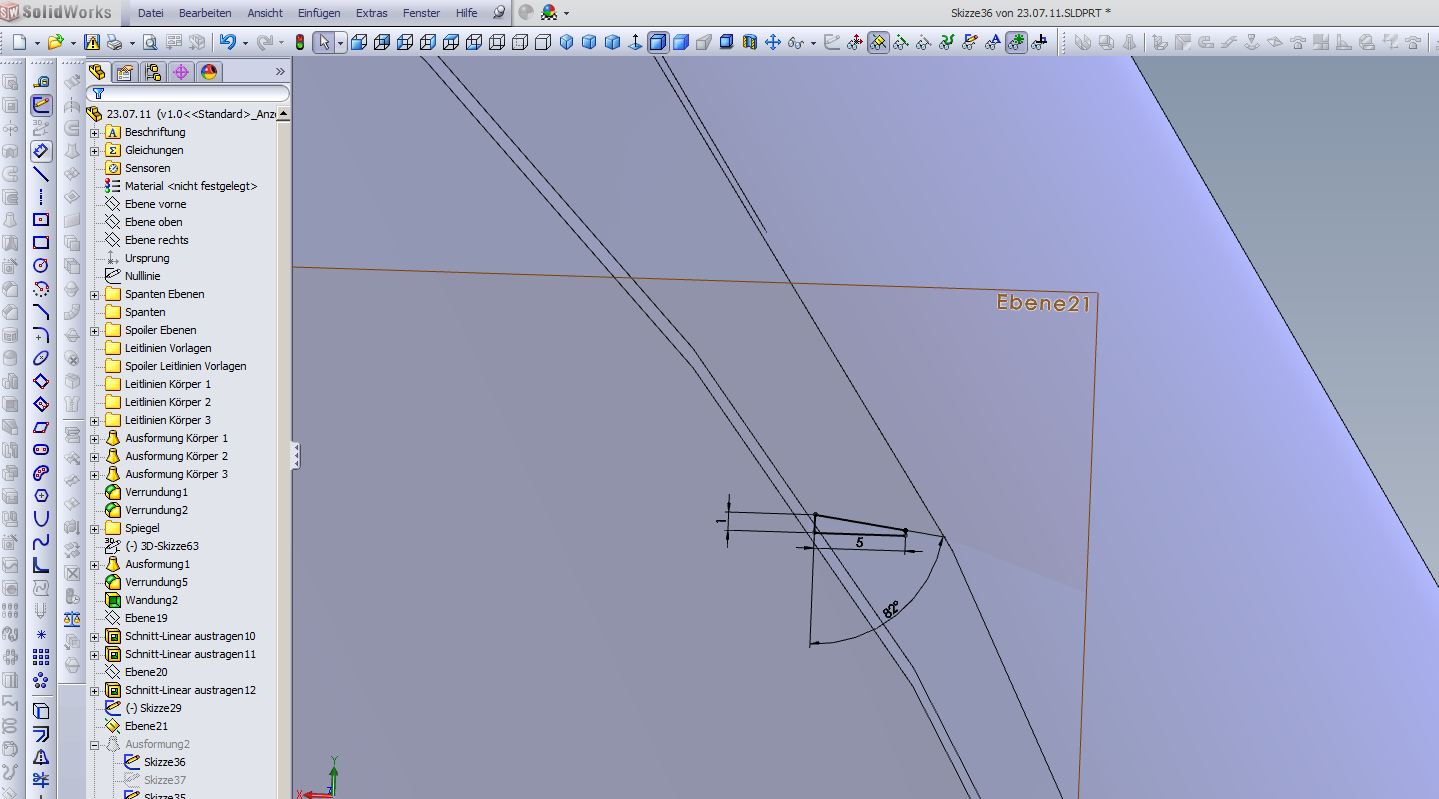Click the printer icon

coord(114,42)
